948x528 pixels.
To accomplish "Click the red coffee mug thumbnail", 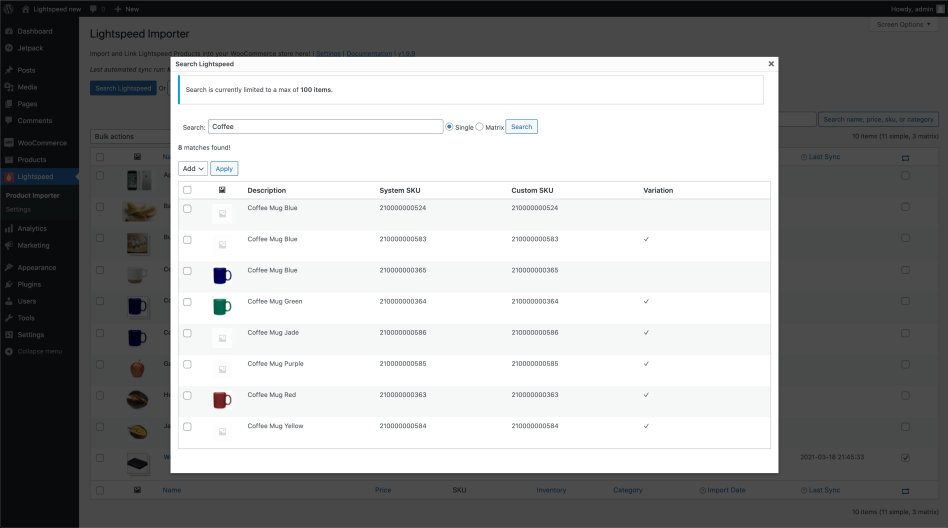I will (222, 400).
